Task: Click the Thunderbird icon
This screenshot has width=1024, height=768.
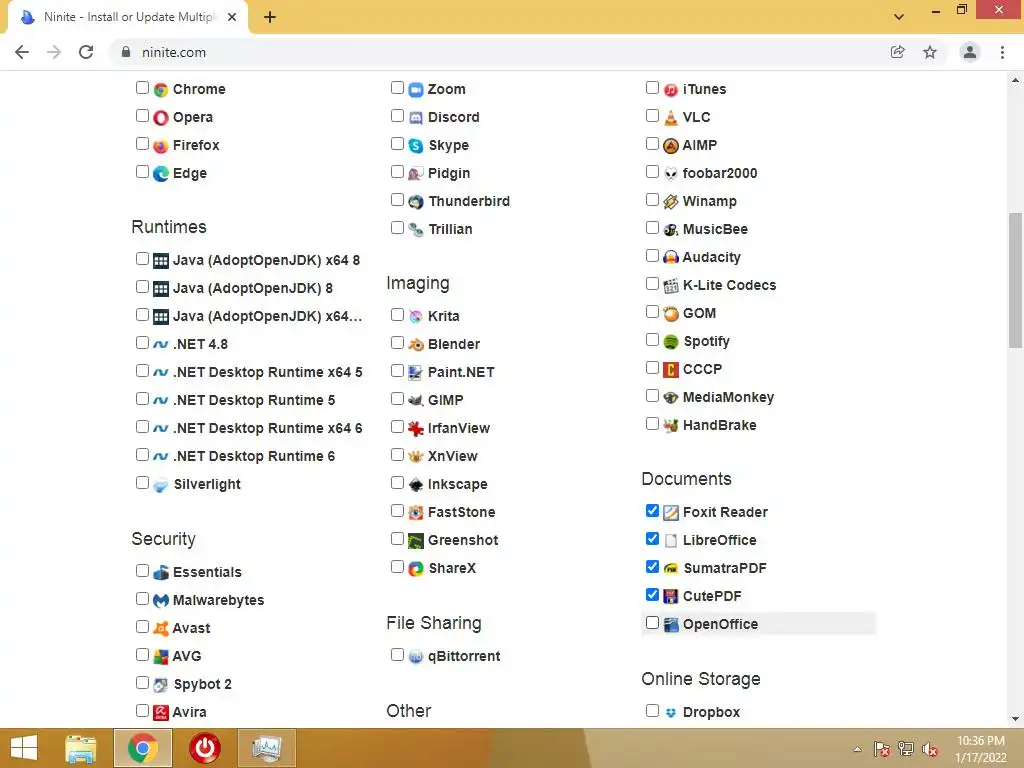Action: pyautogui.click(x=415, y=202)
